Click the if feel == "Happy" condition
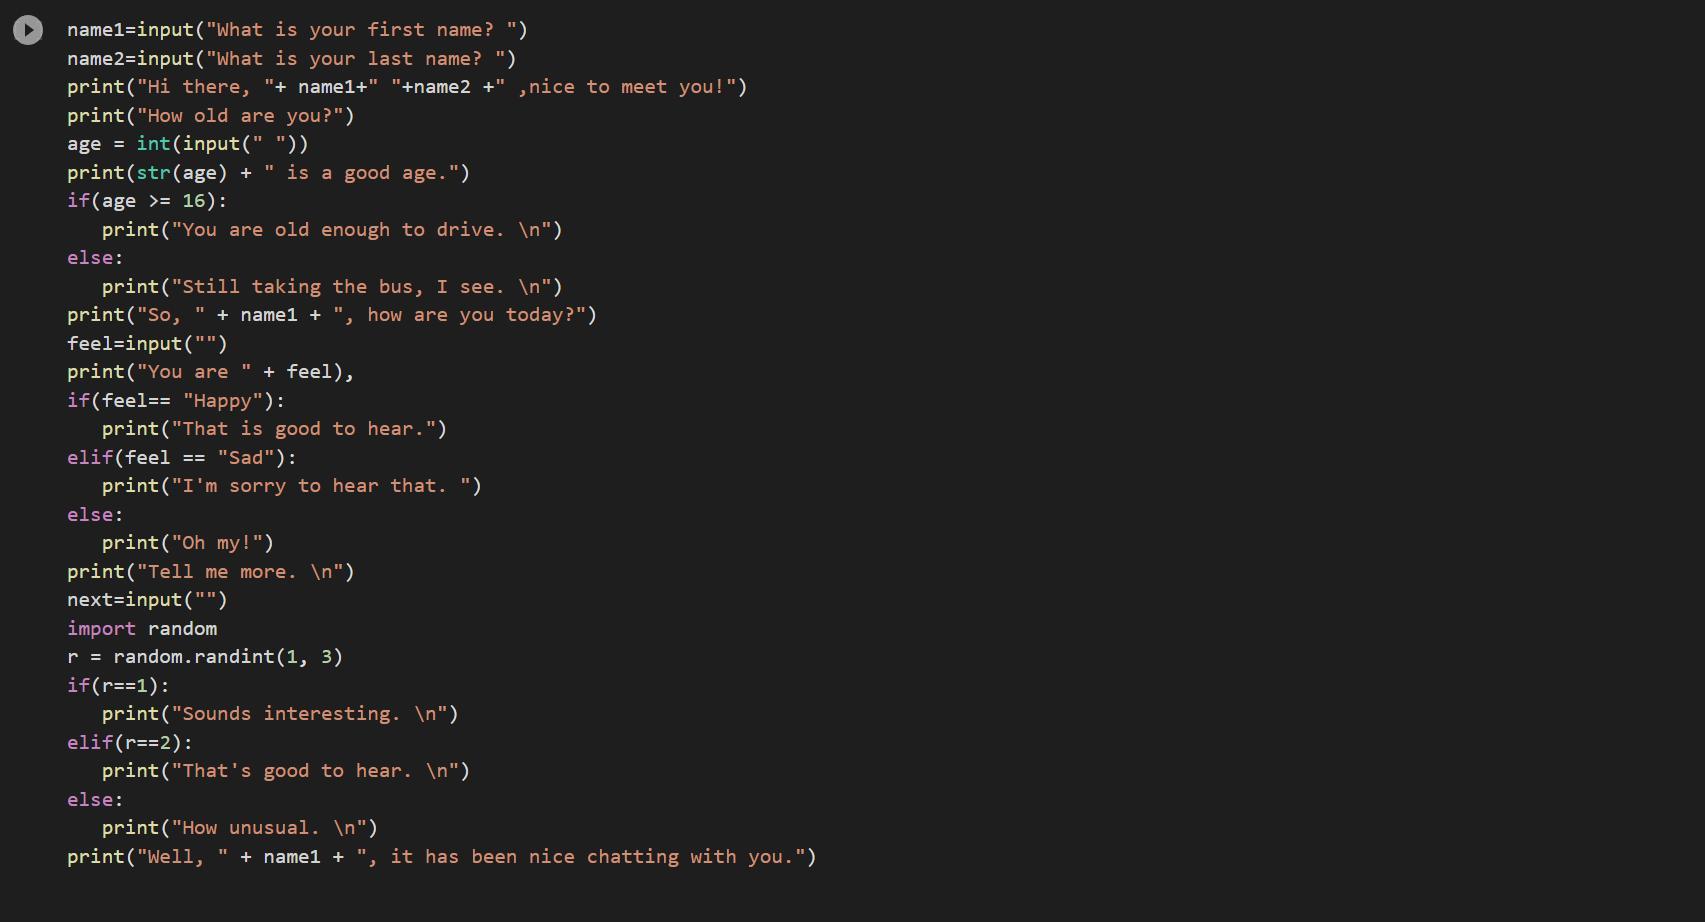Screen dimensions: 1705x922 pos(176,401)
